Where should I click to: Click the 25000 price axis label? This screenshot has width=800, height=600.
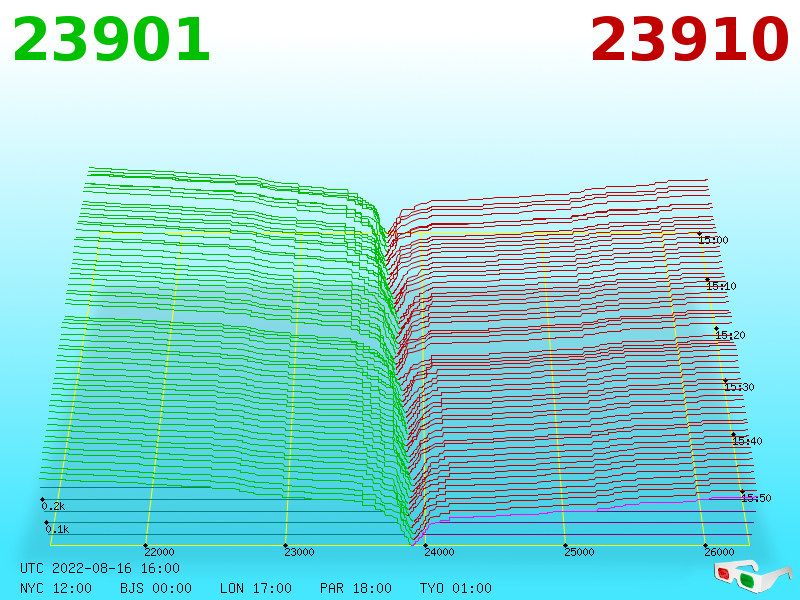[x=579, y=552]
